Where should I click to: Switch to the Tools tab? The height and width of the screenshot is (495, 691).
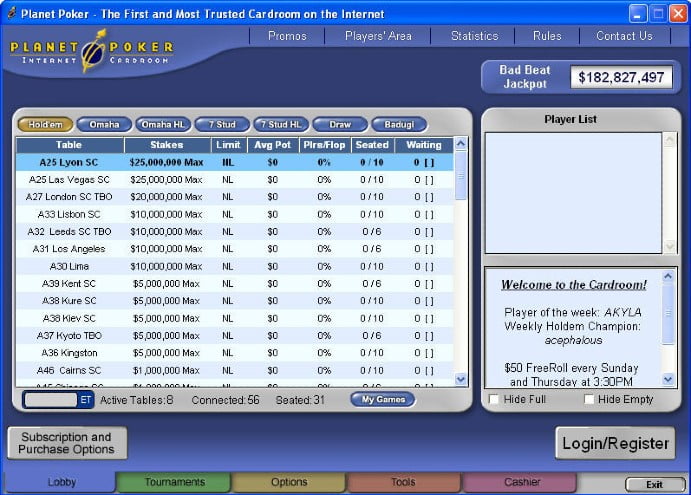pyautogui.click(x=403, y=482)
